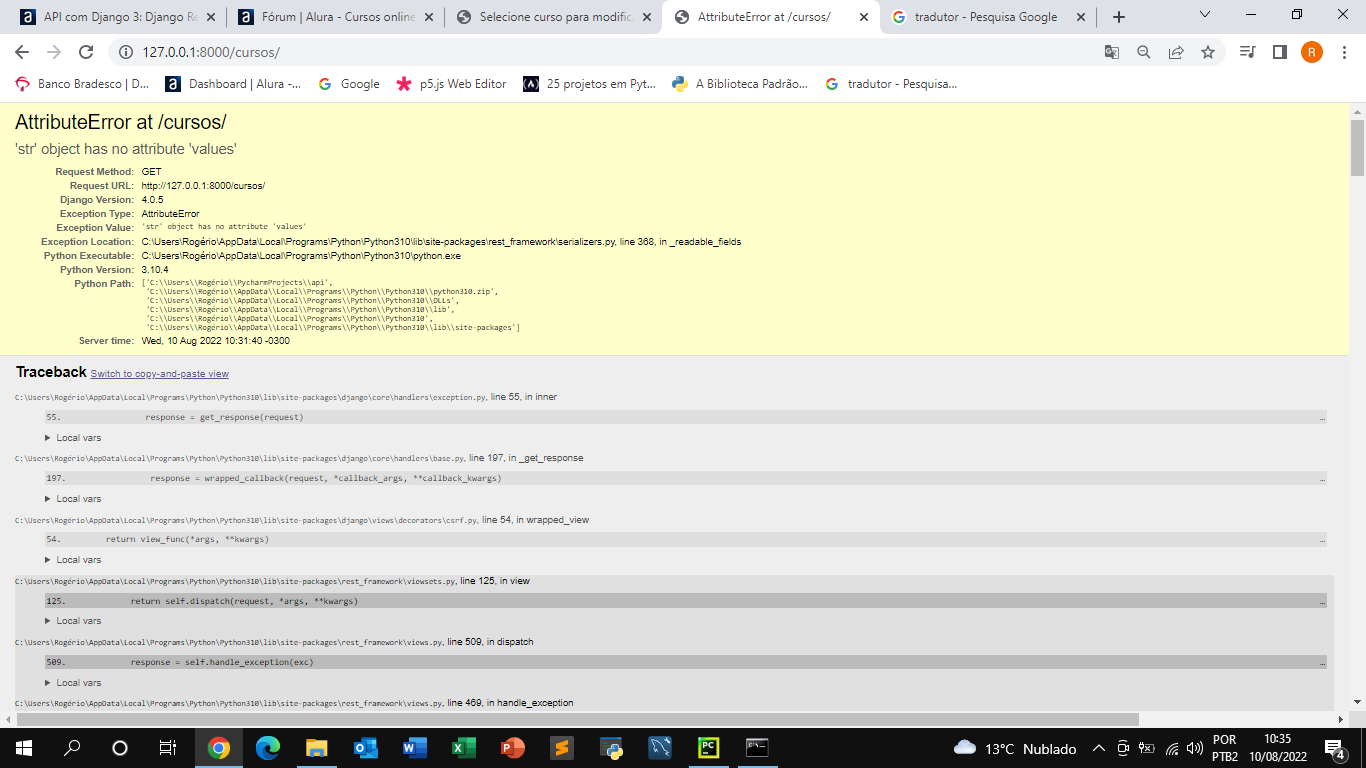
Task: Click the horizontal page scrollbar thumb
Action: click(x=578, y=719)
